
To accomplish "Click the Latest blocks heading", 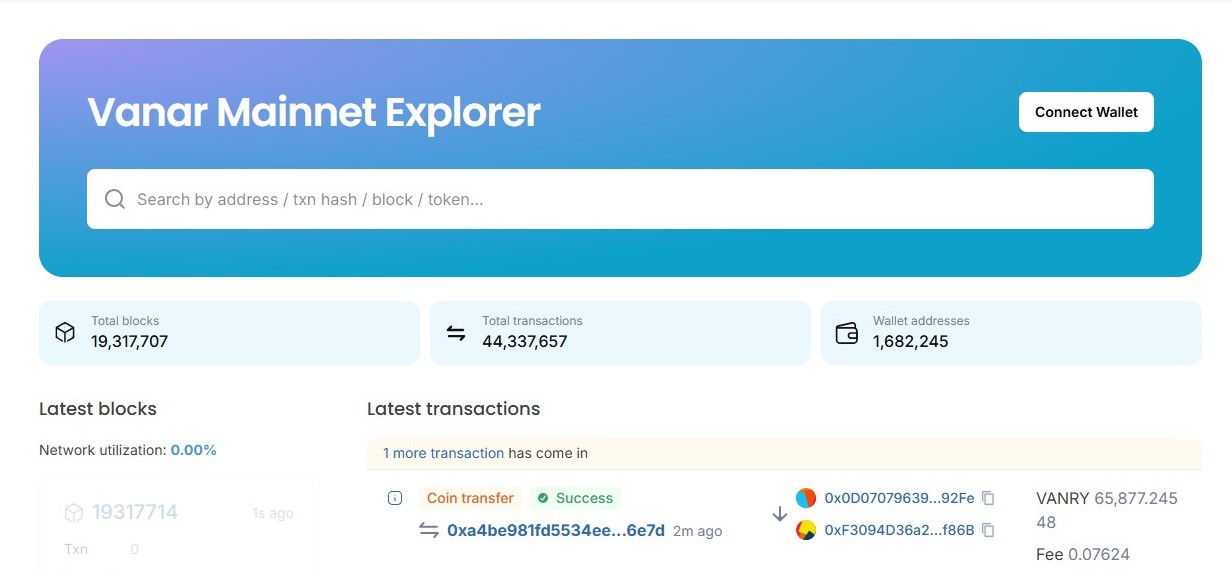I will (98, 408).
